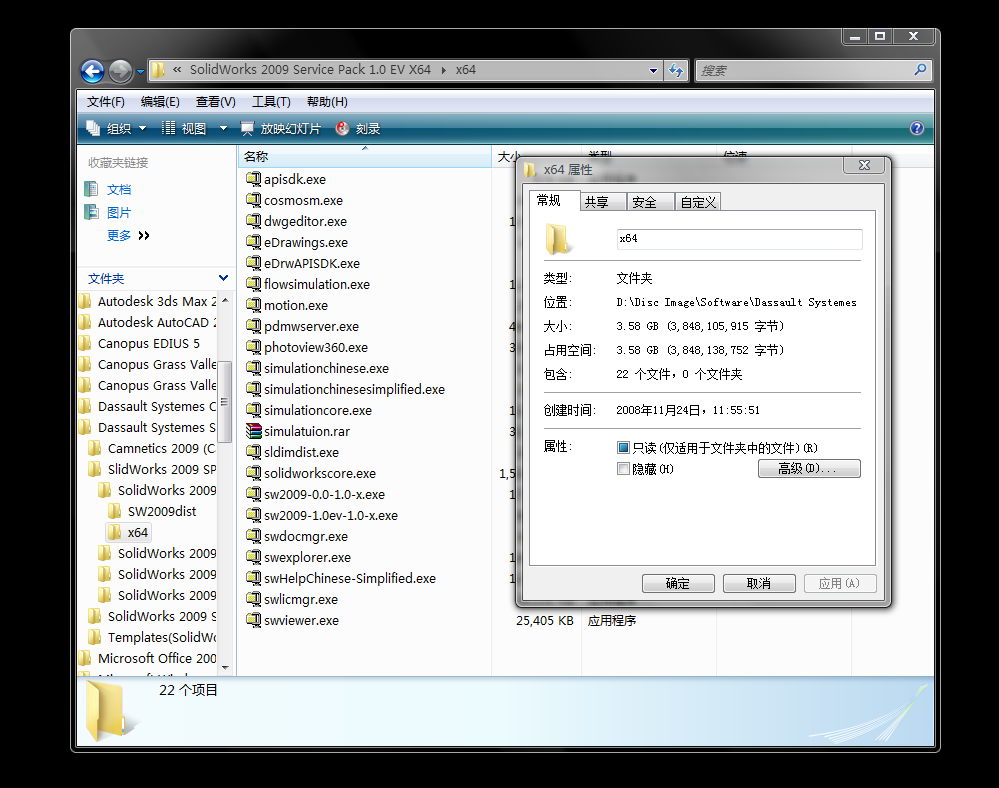The width and height of the screenshot is (999, 788).
Task: Show 更多 favorite links
Action: 127,236
